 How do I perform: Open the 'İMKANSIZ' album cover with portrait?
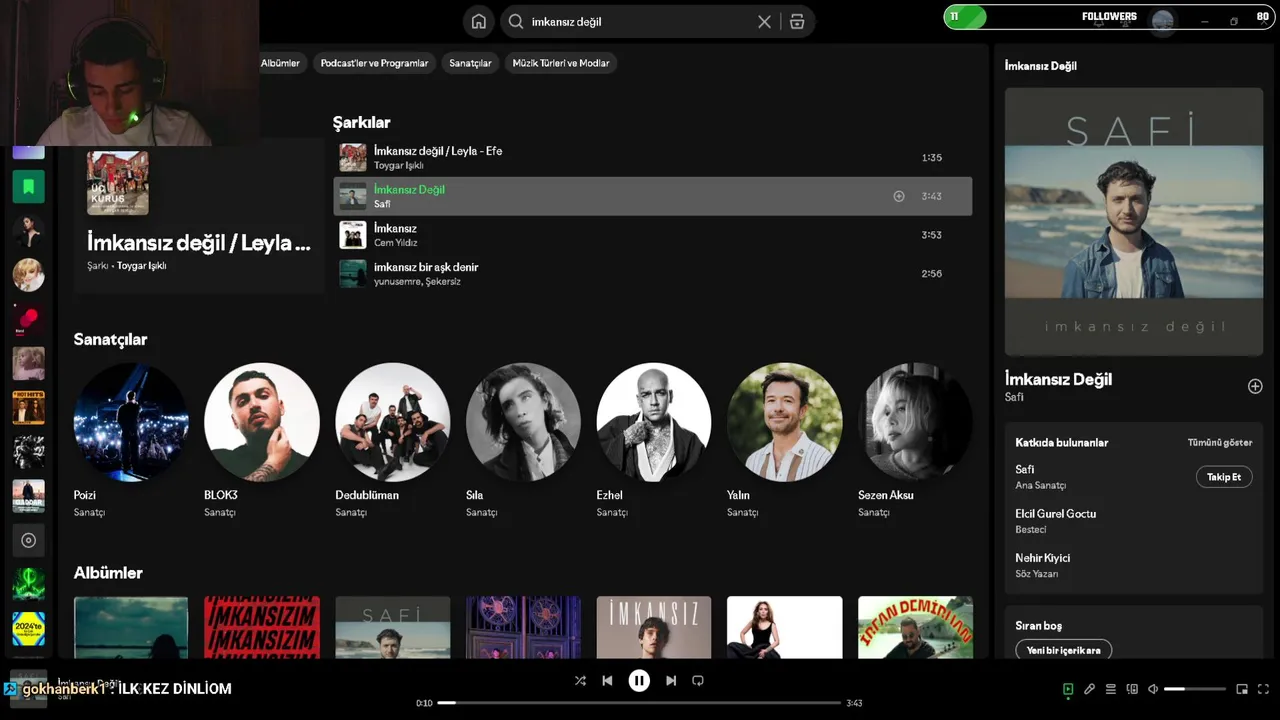[x=654, y=627]
